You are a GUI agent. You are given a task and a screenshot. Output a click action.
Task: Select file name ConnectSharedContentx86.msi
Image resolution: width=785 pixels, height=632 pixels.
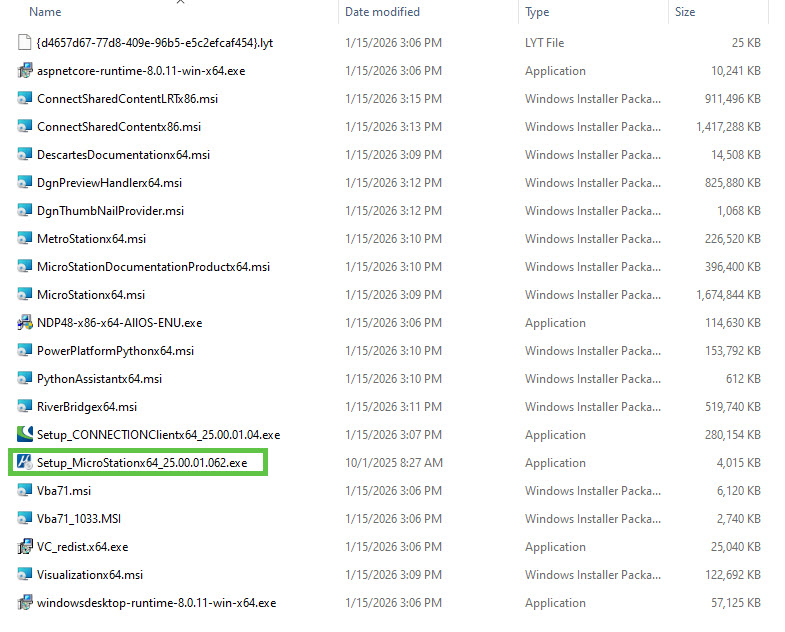[x=119, y=127]
